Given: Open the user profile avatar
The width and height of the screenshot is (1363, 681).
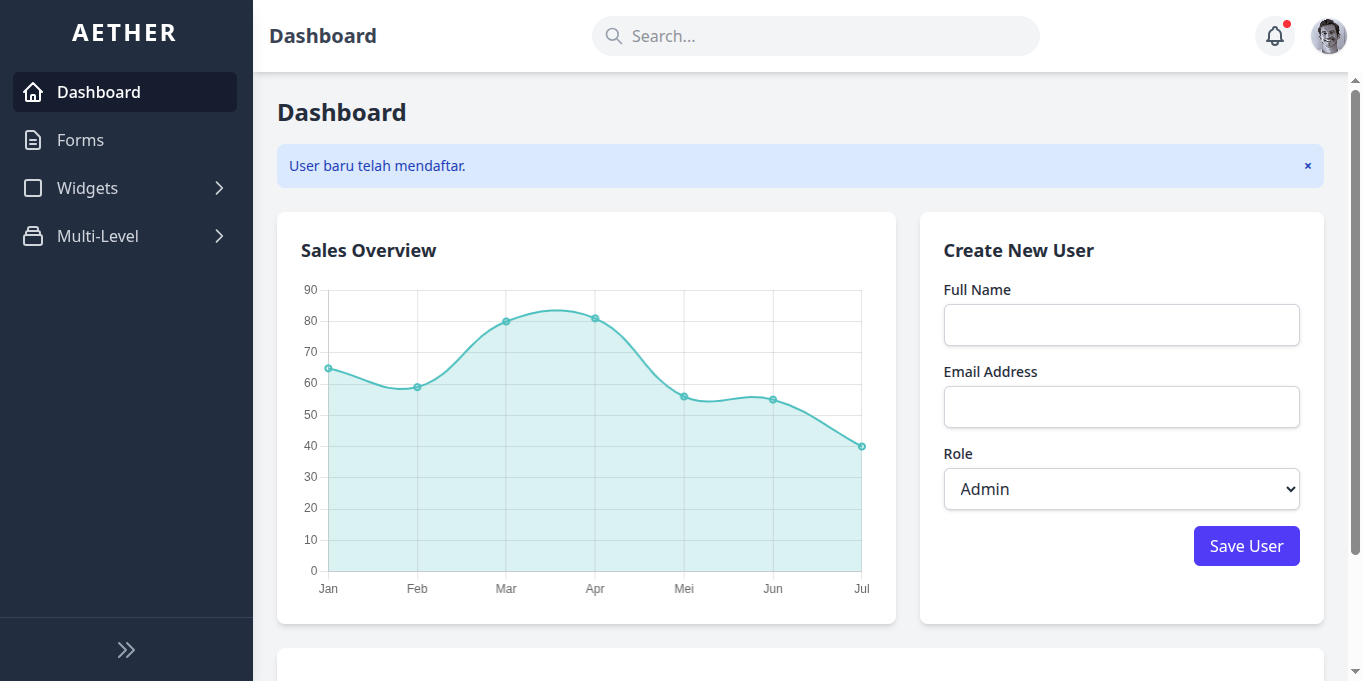Looking at the screenshot, I should point(1328,36).
